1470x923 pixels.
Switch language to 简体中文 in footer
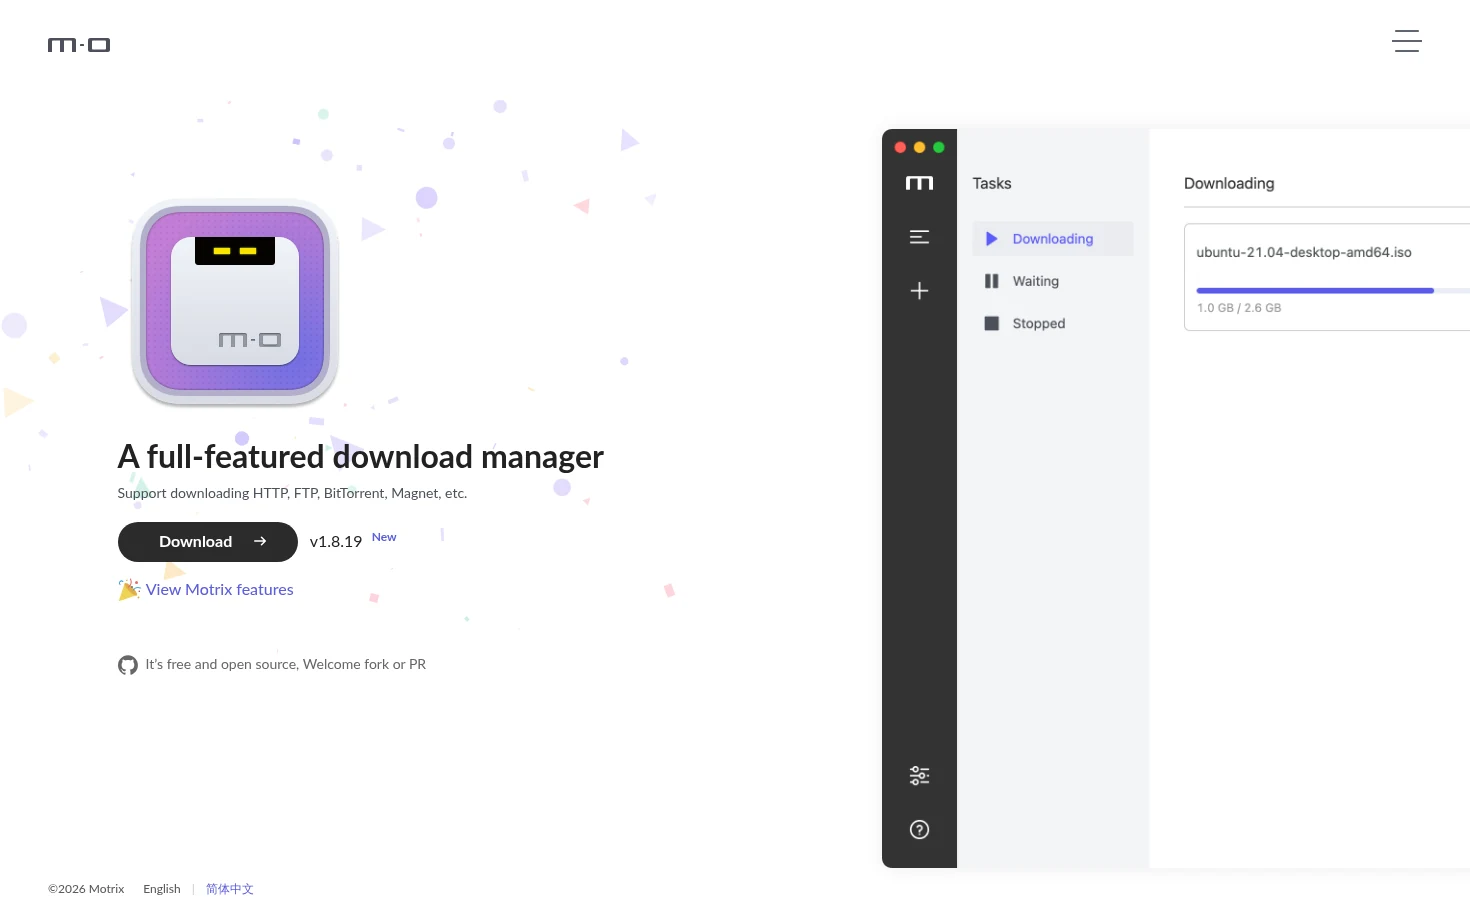[230, 889]
